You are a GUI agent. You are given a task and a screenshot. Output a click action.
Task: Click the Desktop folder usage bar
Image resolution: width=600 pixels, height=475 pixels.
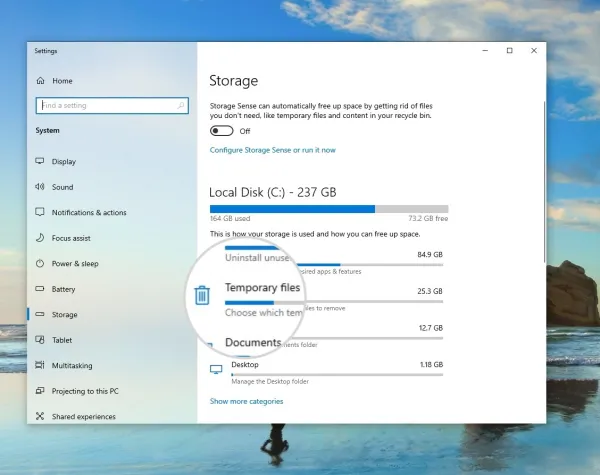337,375
